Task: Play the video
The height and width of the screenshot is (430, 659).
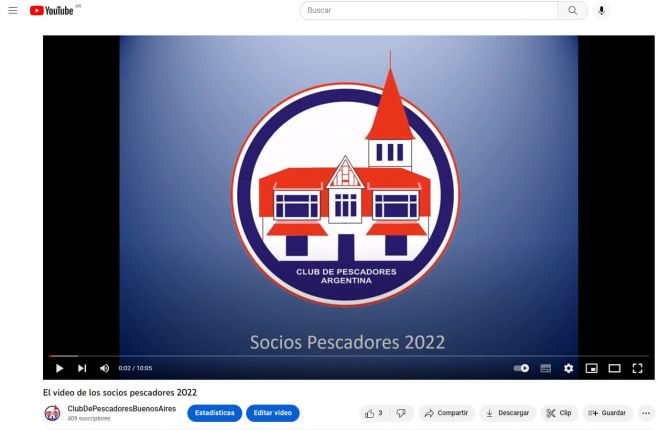Action: click(x=59, y=368)
